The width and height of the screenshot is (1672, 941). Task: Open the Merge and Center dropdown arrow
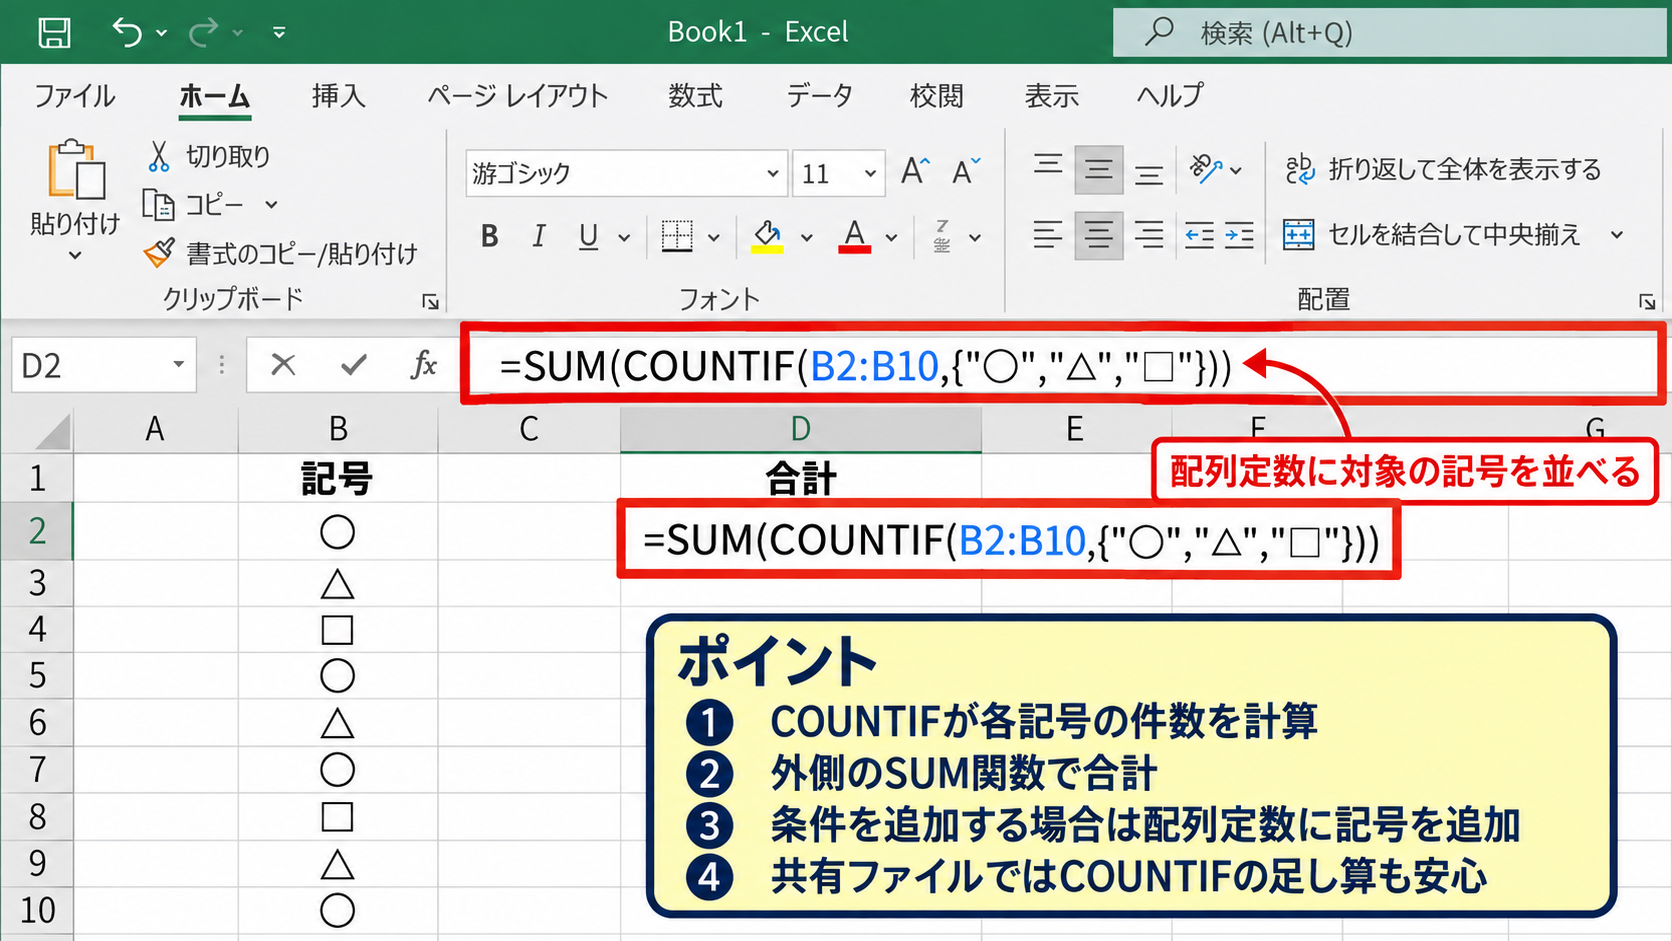pos(1617,235)
